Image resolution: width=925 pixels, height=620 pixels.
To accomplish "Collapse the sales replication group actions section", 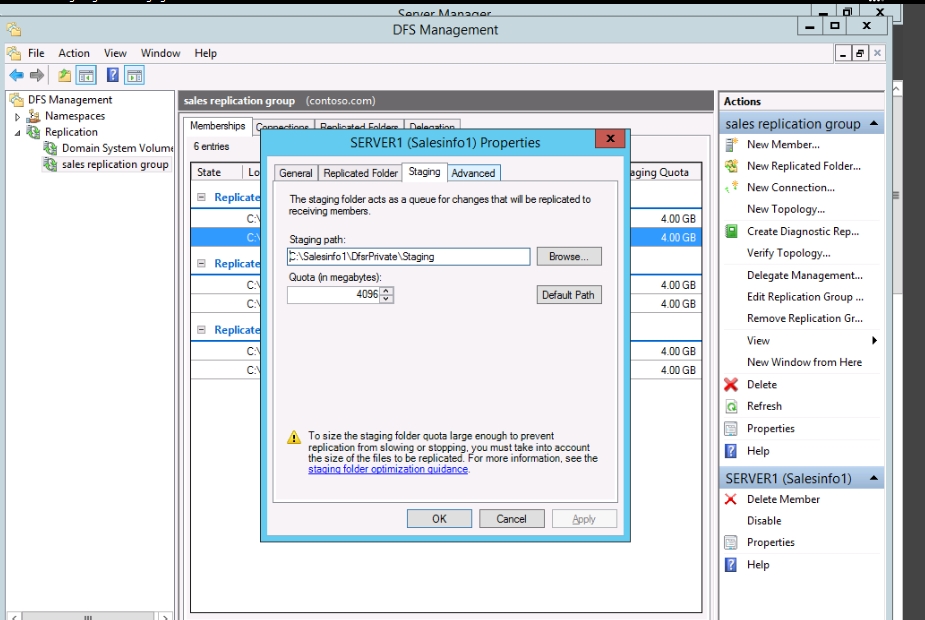I will coord(875,124).
